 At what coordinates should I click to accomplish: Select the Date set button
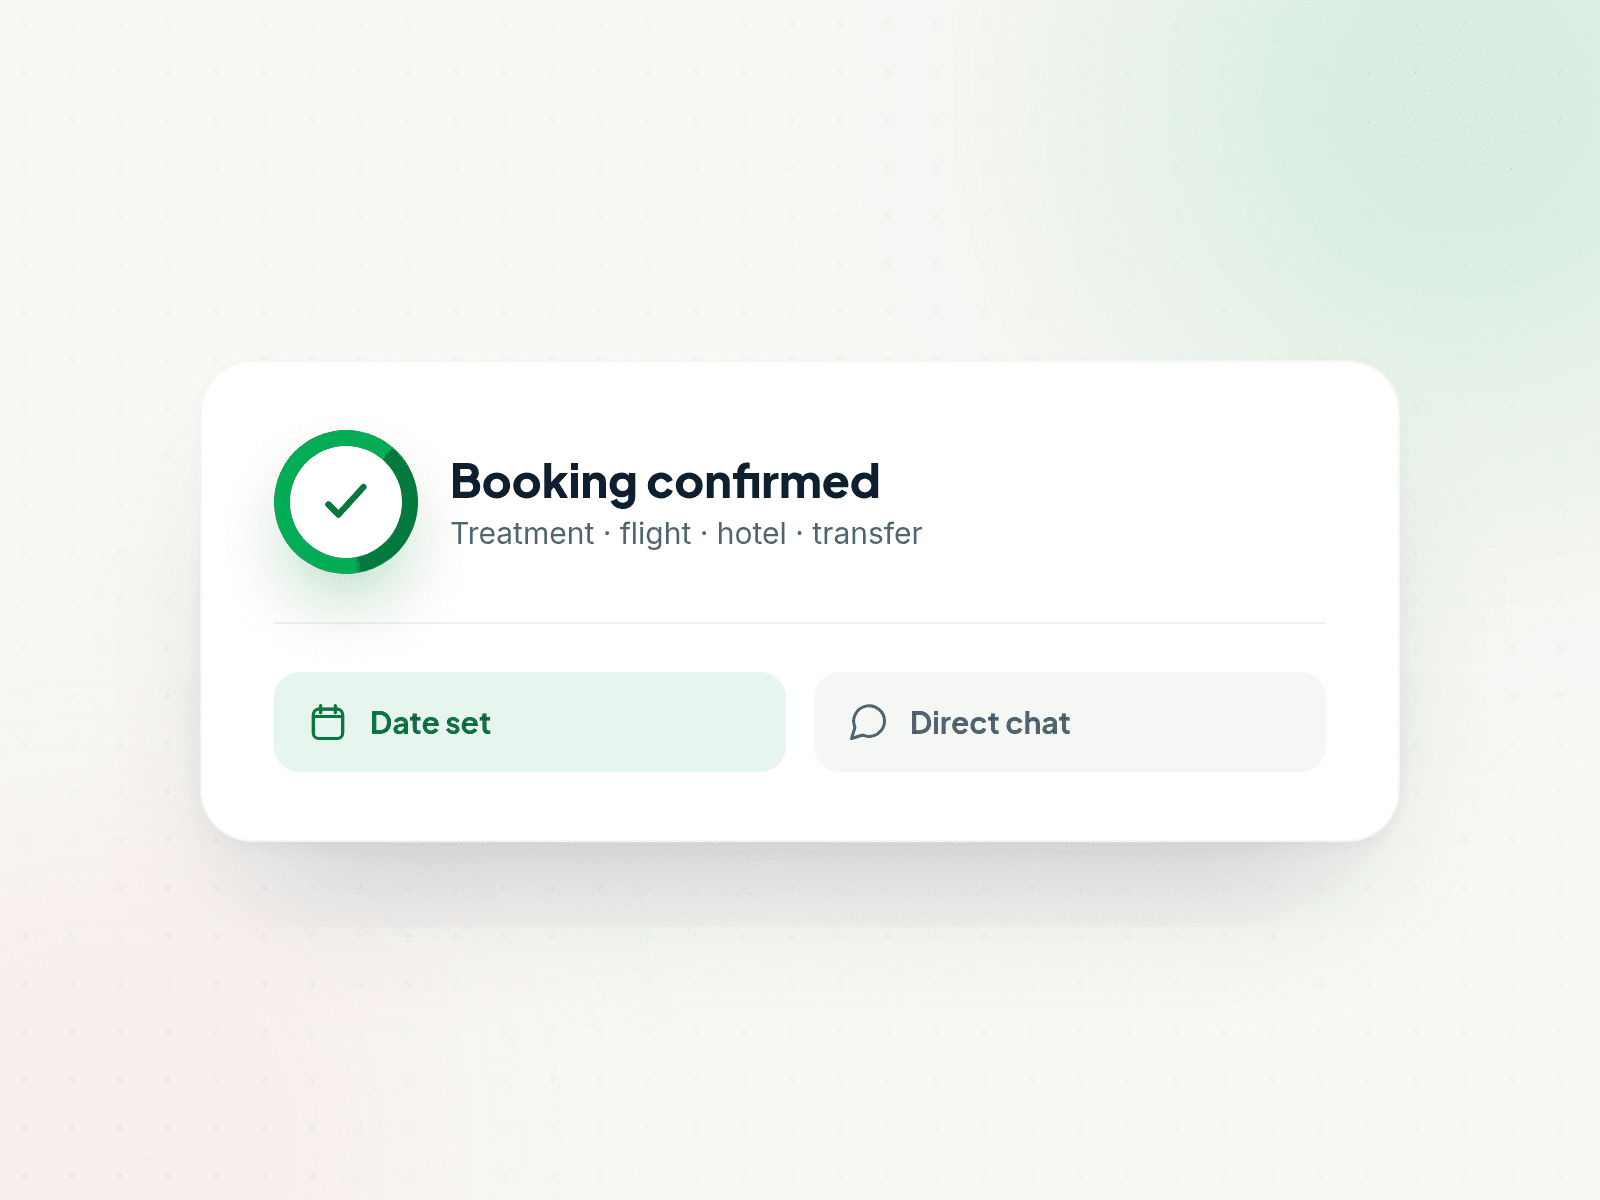pyautogui.click(x=530, y=722)
